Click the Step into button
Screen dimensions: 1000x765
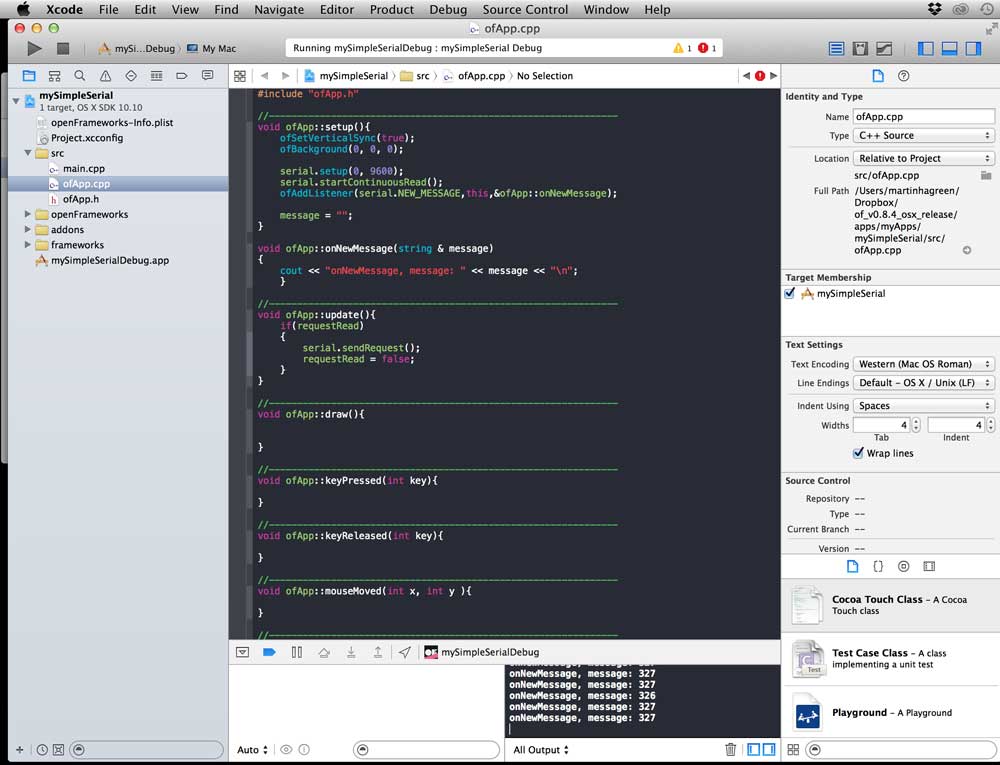tap(351, 652)
